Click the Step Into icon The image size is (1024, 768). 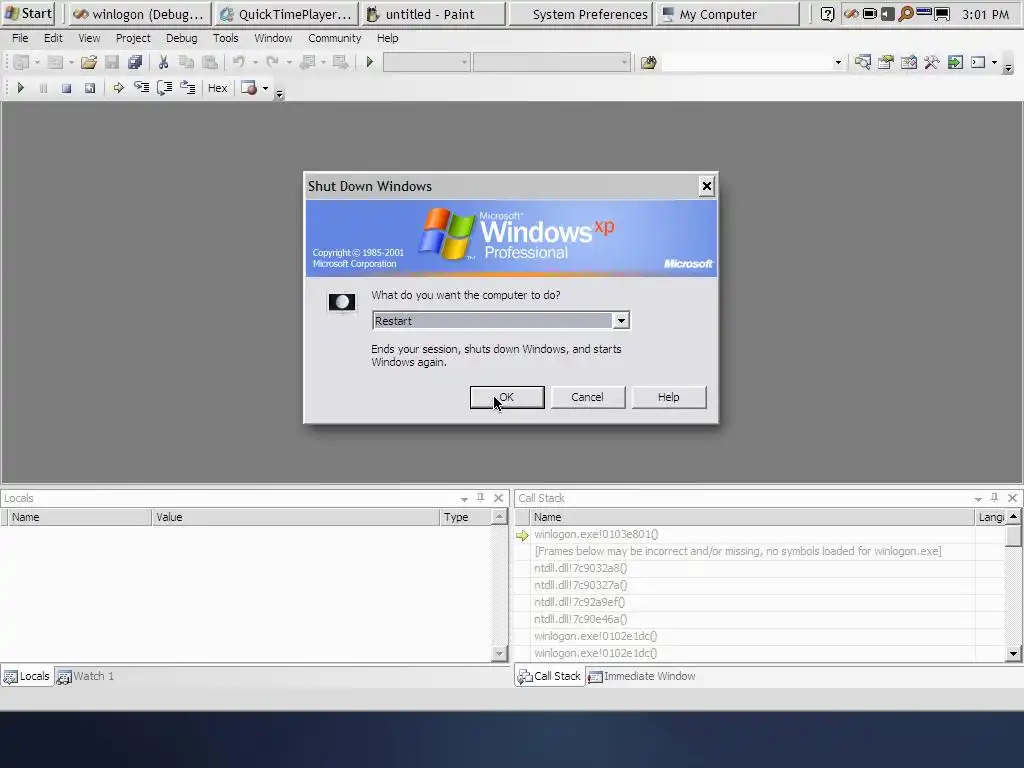pyautogui.click(x=141, y=88)
